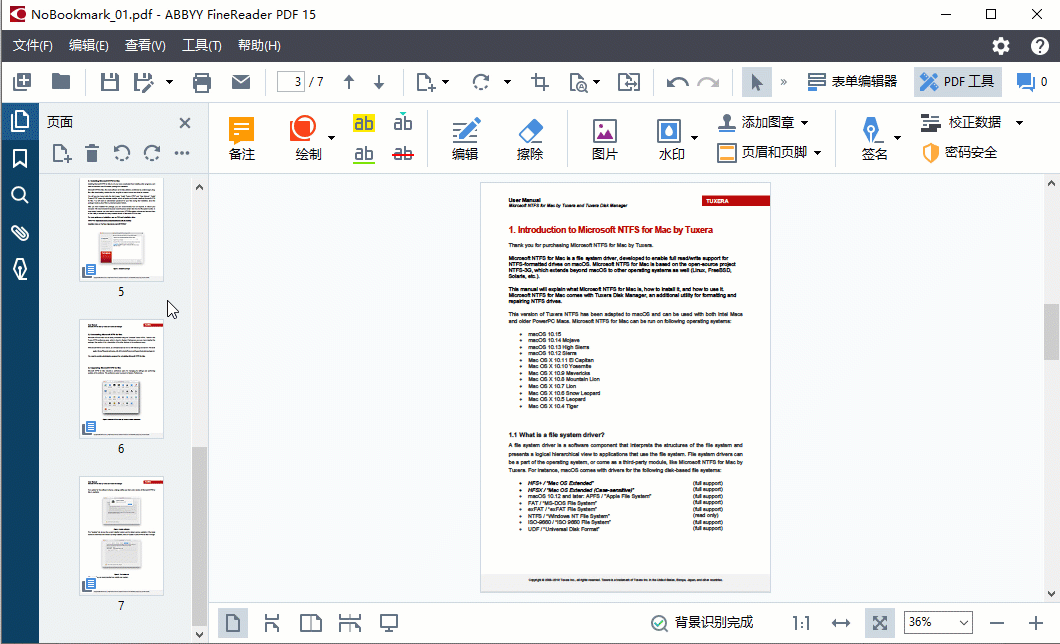Select the pointer selection tool

coord(756,82)
